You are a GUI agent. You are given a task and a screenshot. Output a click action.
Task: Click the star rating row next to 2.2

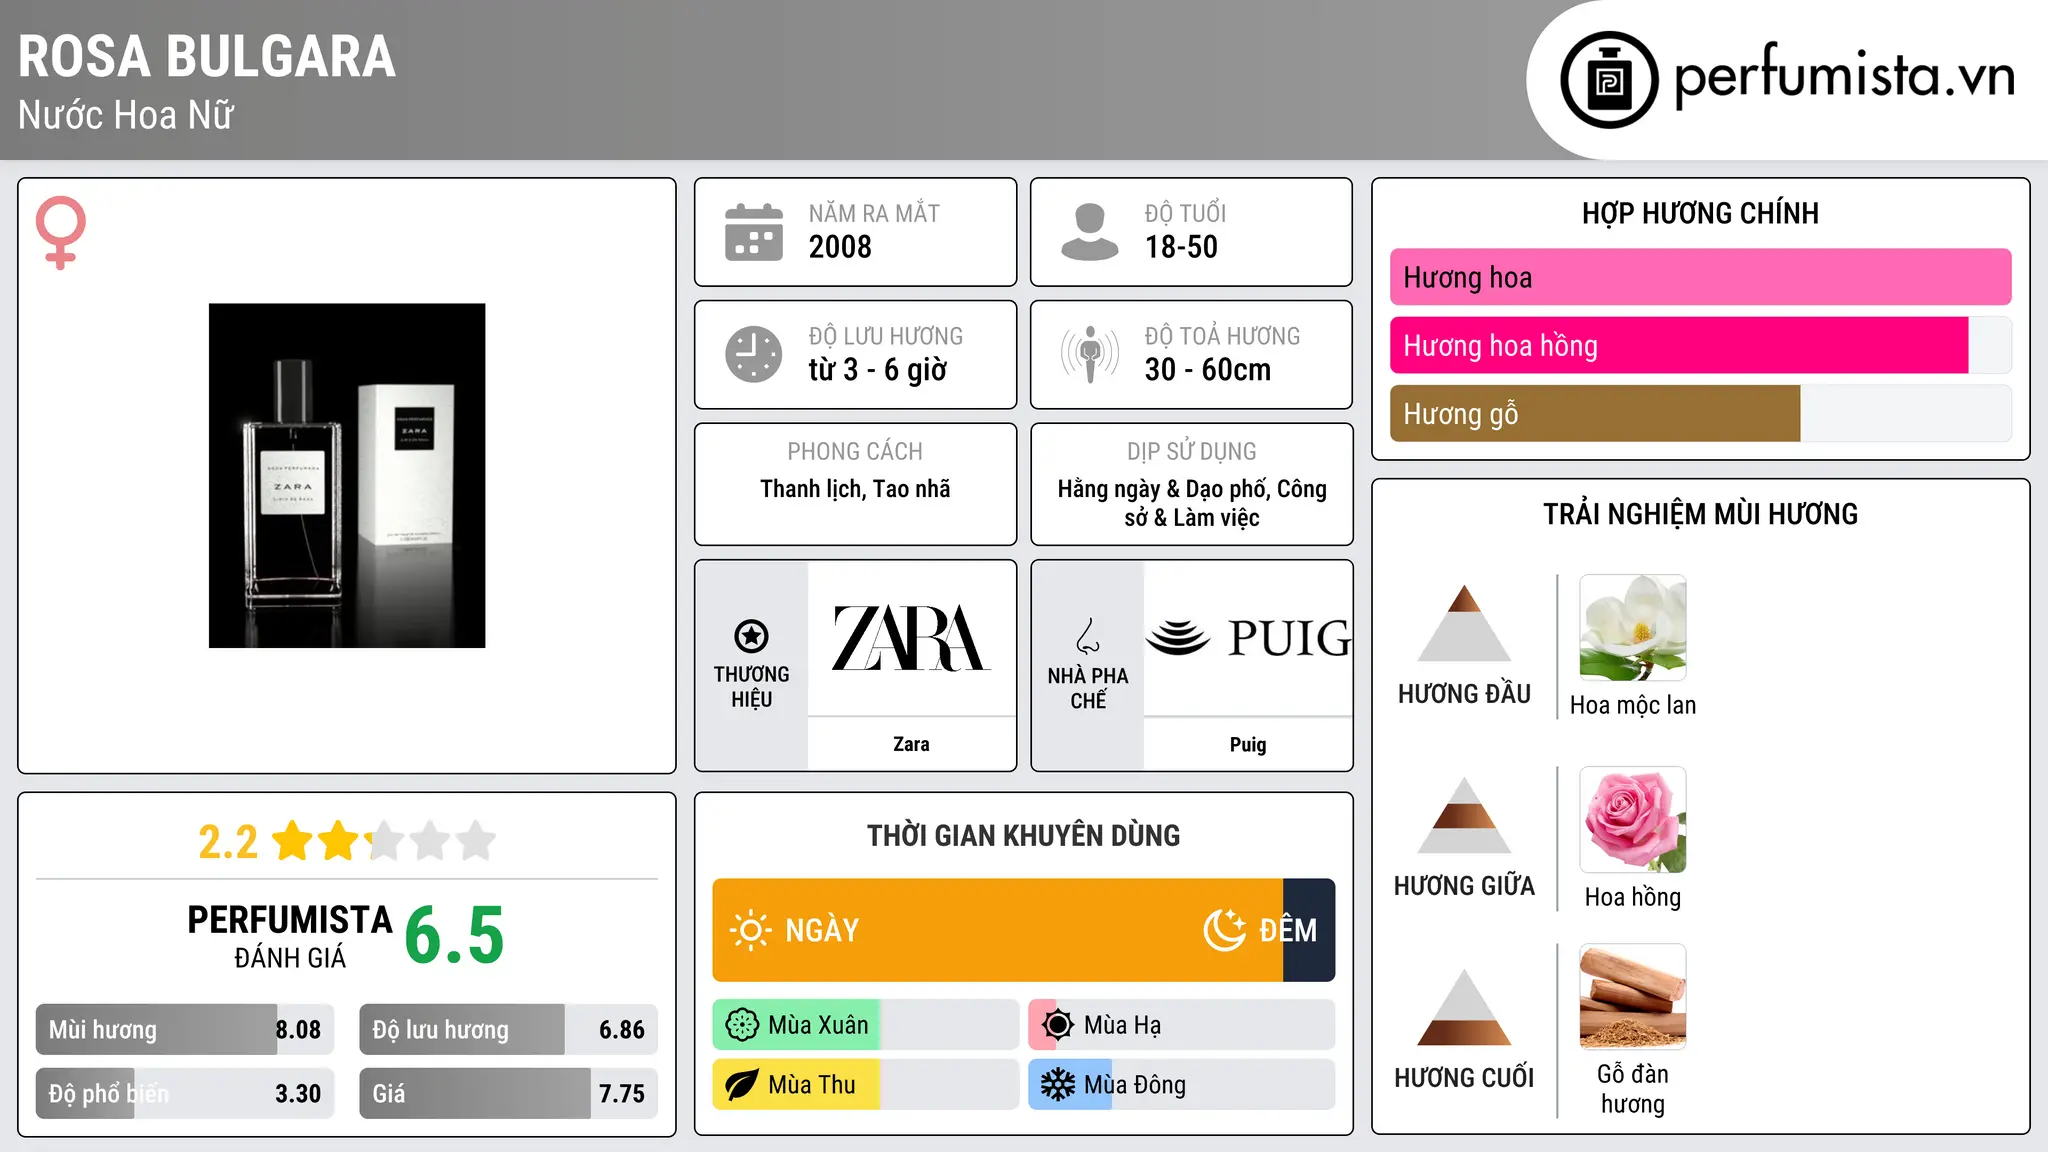pyautogui.click(x=384, y=841)
